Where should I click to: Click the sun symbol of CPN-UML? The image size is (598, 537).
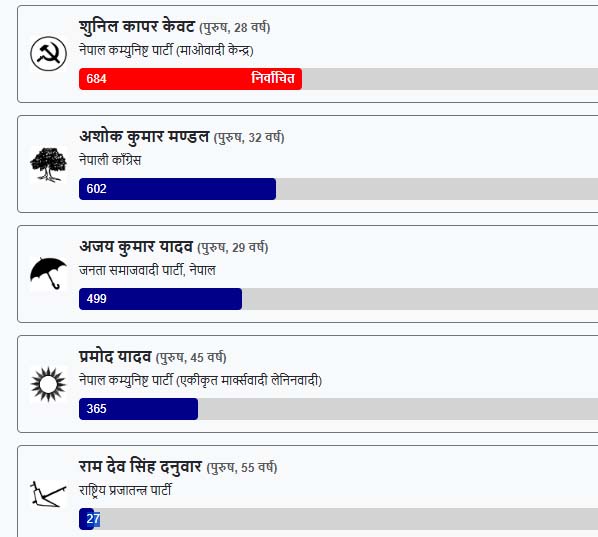(x=48, y=384)
